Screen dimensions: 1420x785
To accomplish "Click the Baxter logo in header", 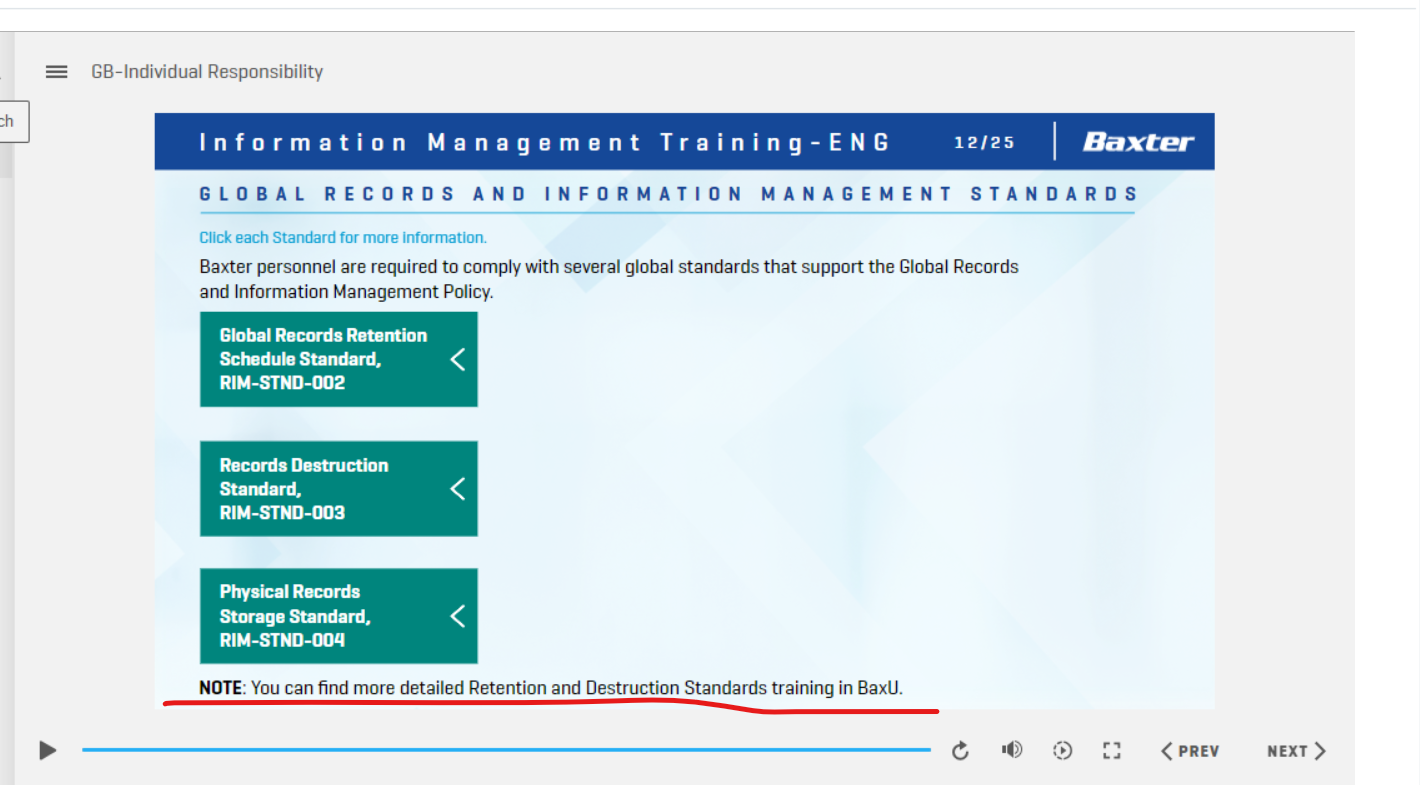I will 1138,142.
